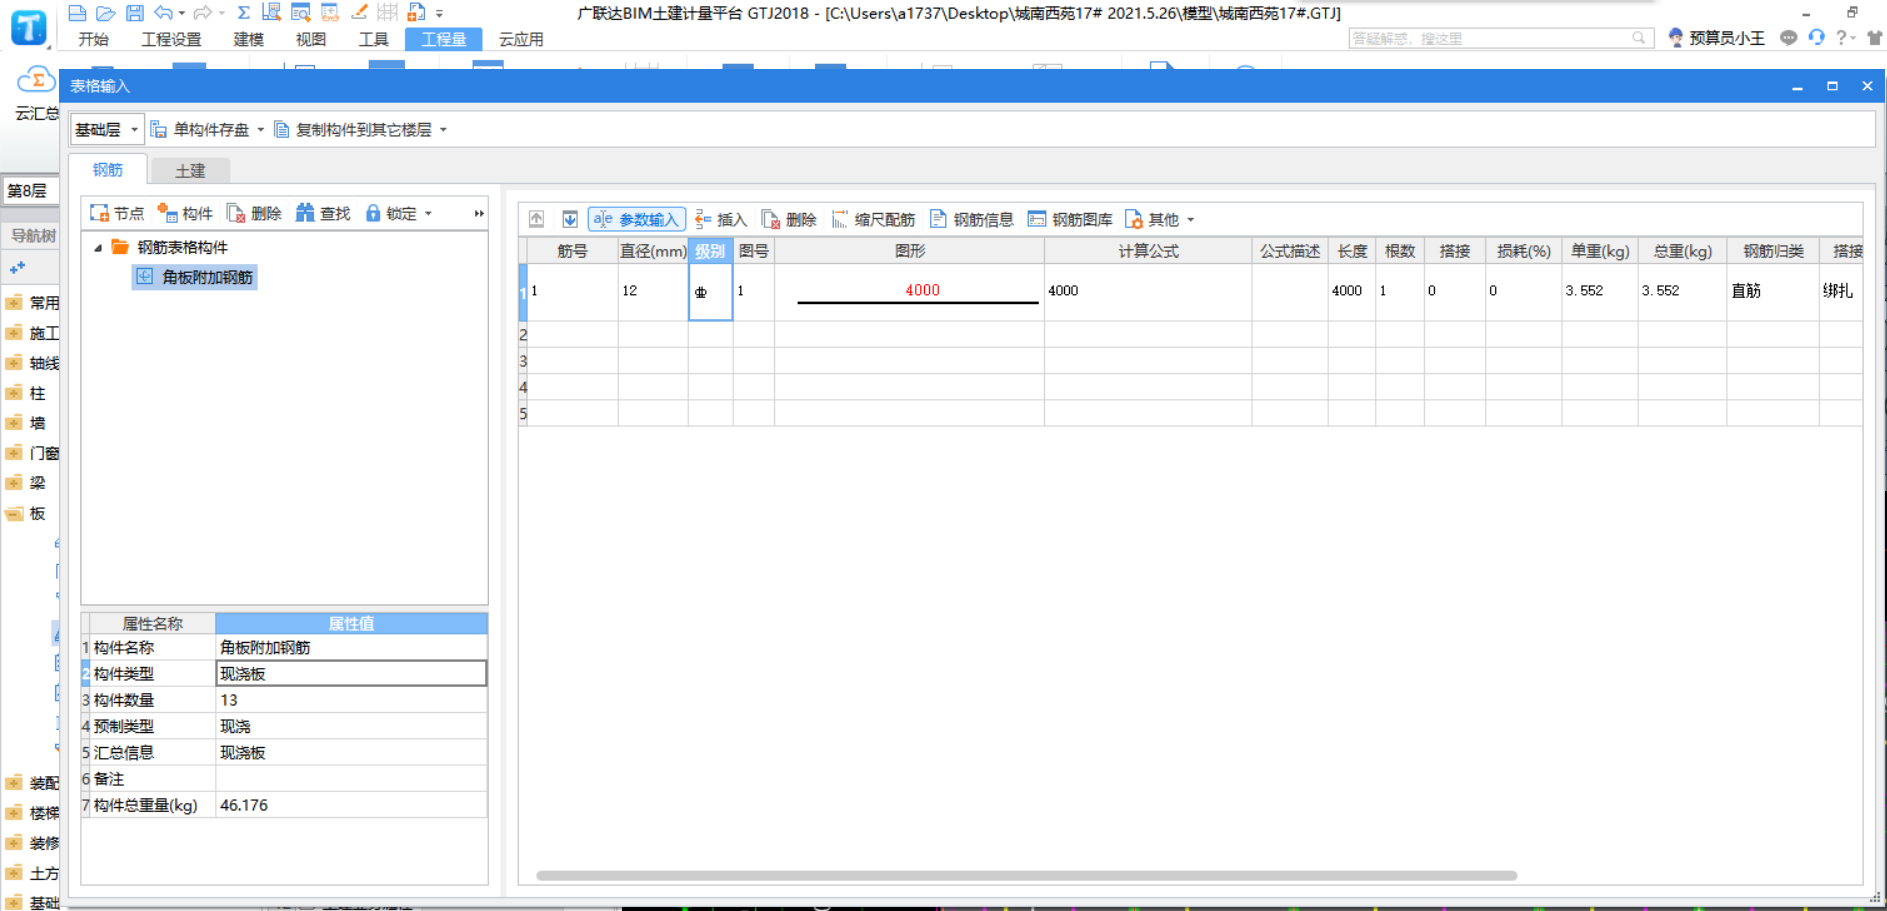Click the headset support icon in top right
1887x911 pixels.
[x=1816, y=38]
